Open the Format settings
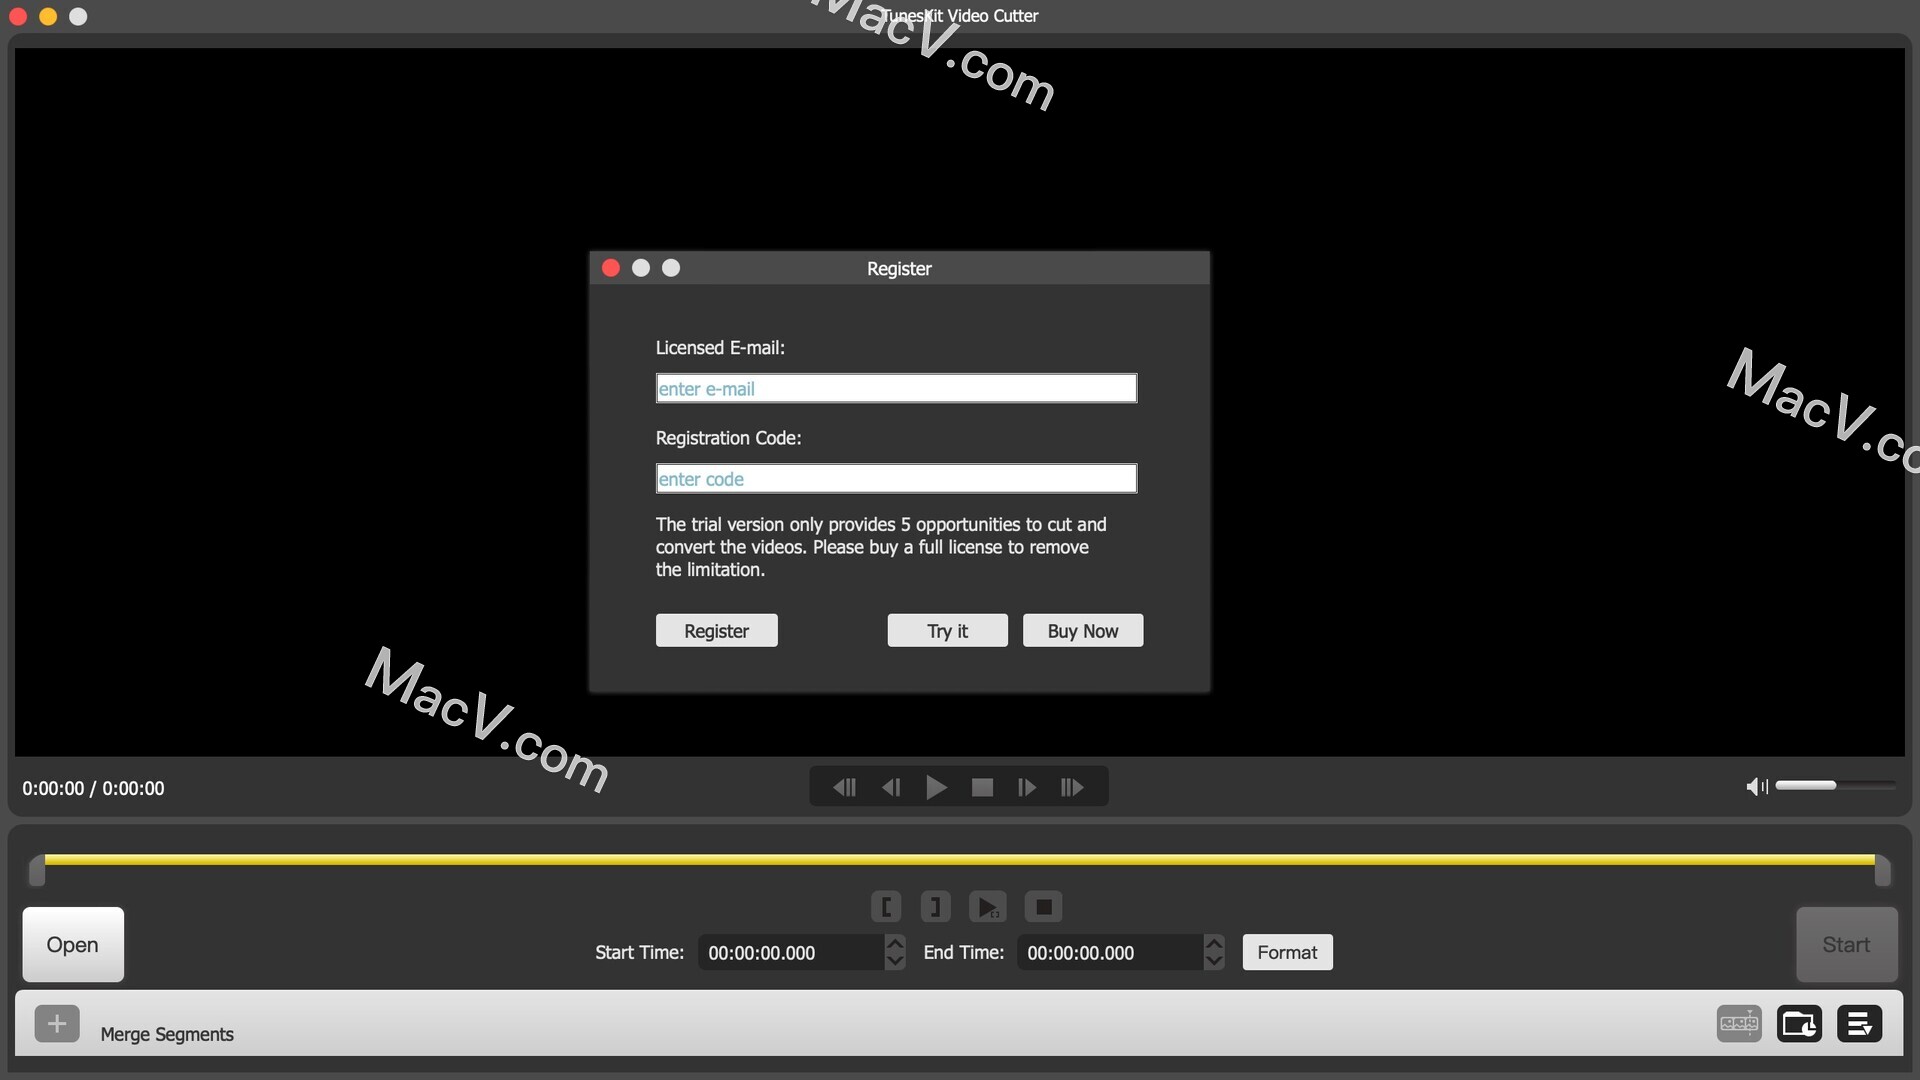Viewport: 1920px width, 1080px height. coord(1287,952)
